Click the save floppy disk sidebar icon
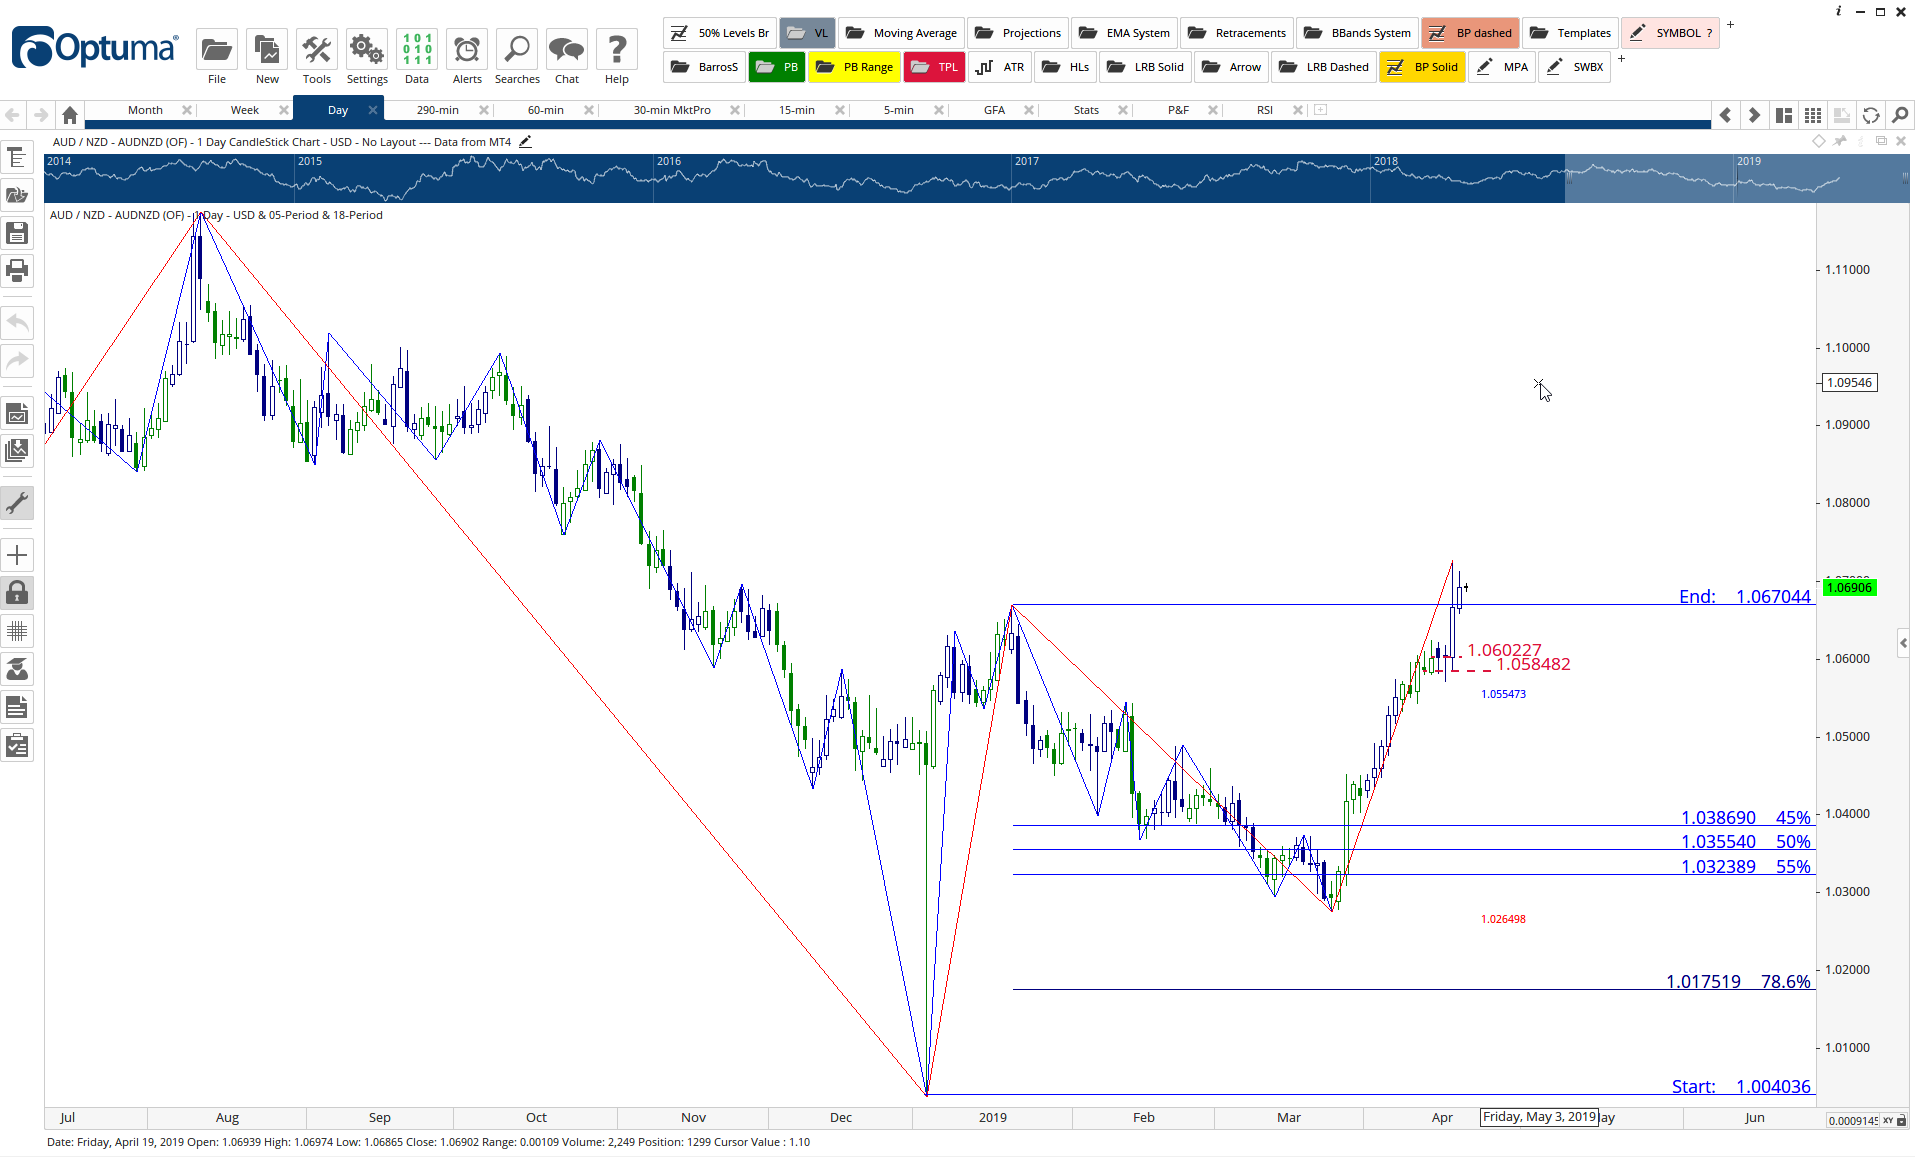 17,233
